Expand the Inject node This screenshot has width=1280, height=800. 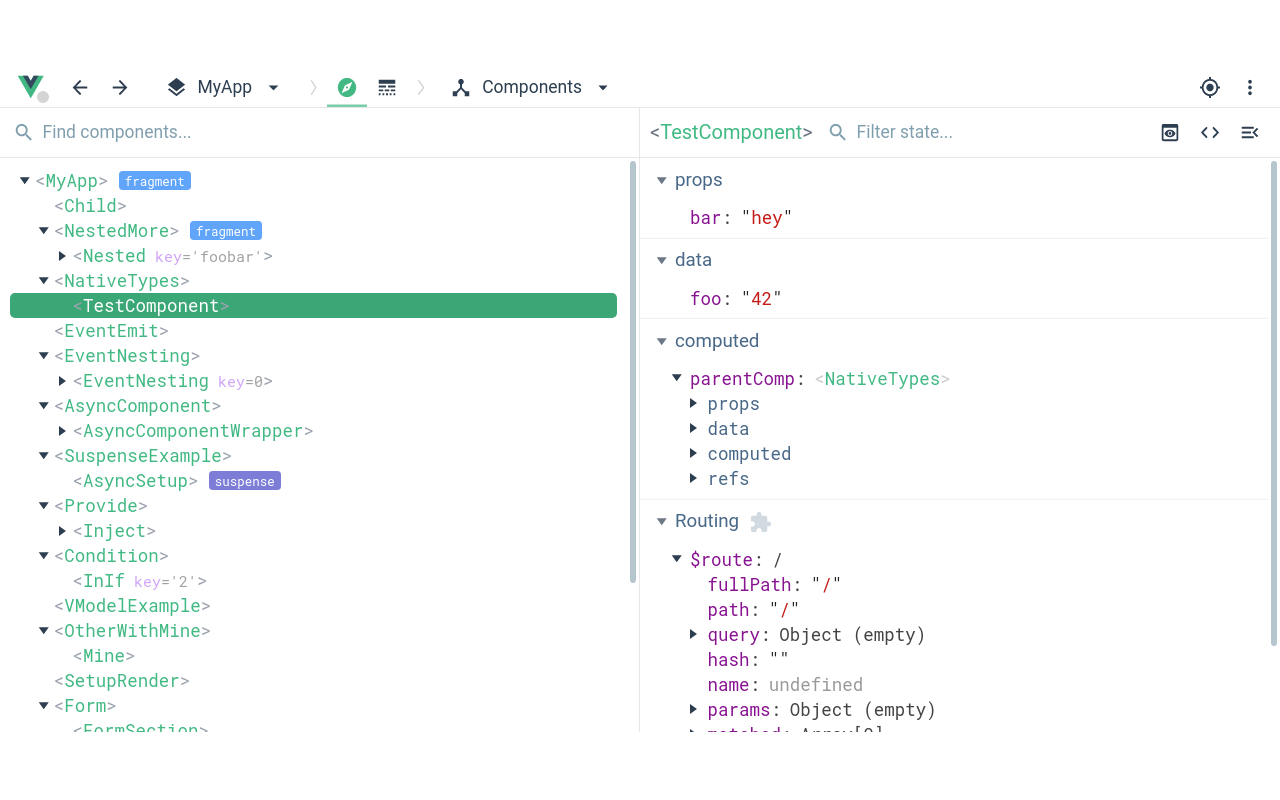tap(62, 531)
